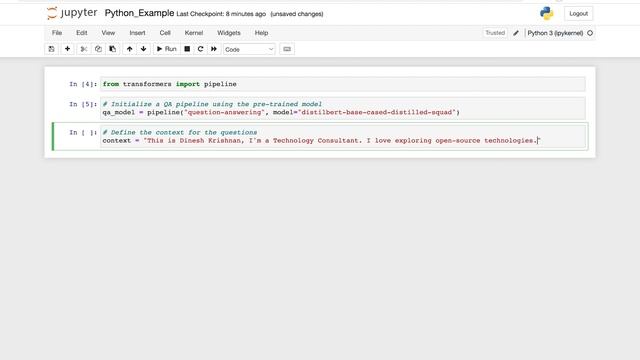640x360 pixels.
Task: Click the save and checkpoint icon
Action: 51,49
